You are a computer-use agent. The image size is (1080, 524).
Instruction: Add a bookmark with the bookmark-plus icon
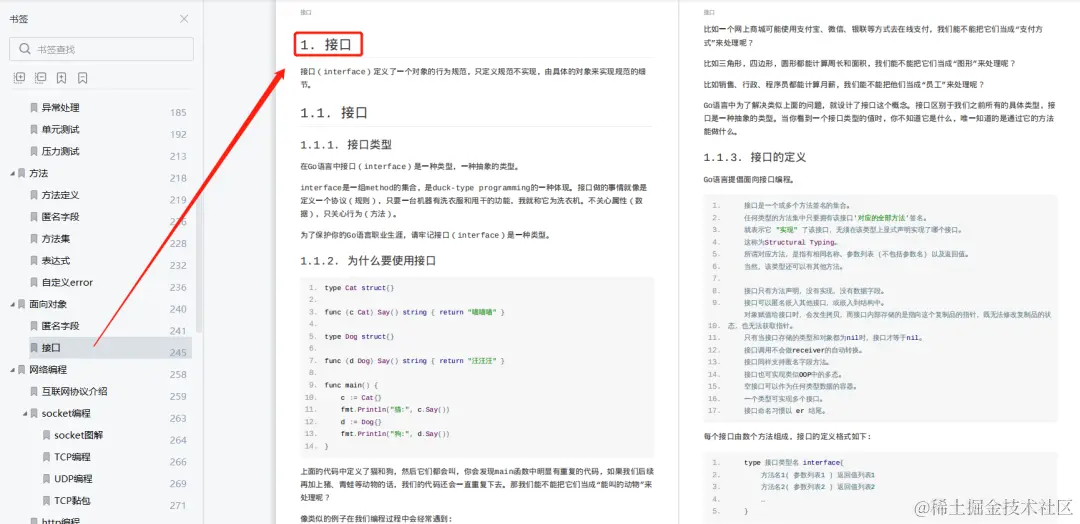(x=61, y=78)
